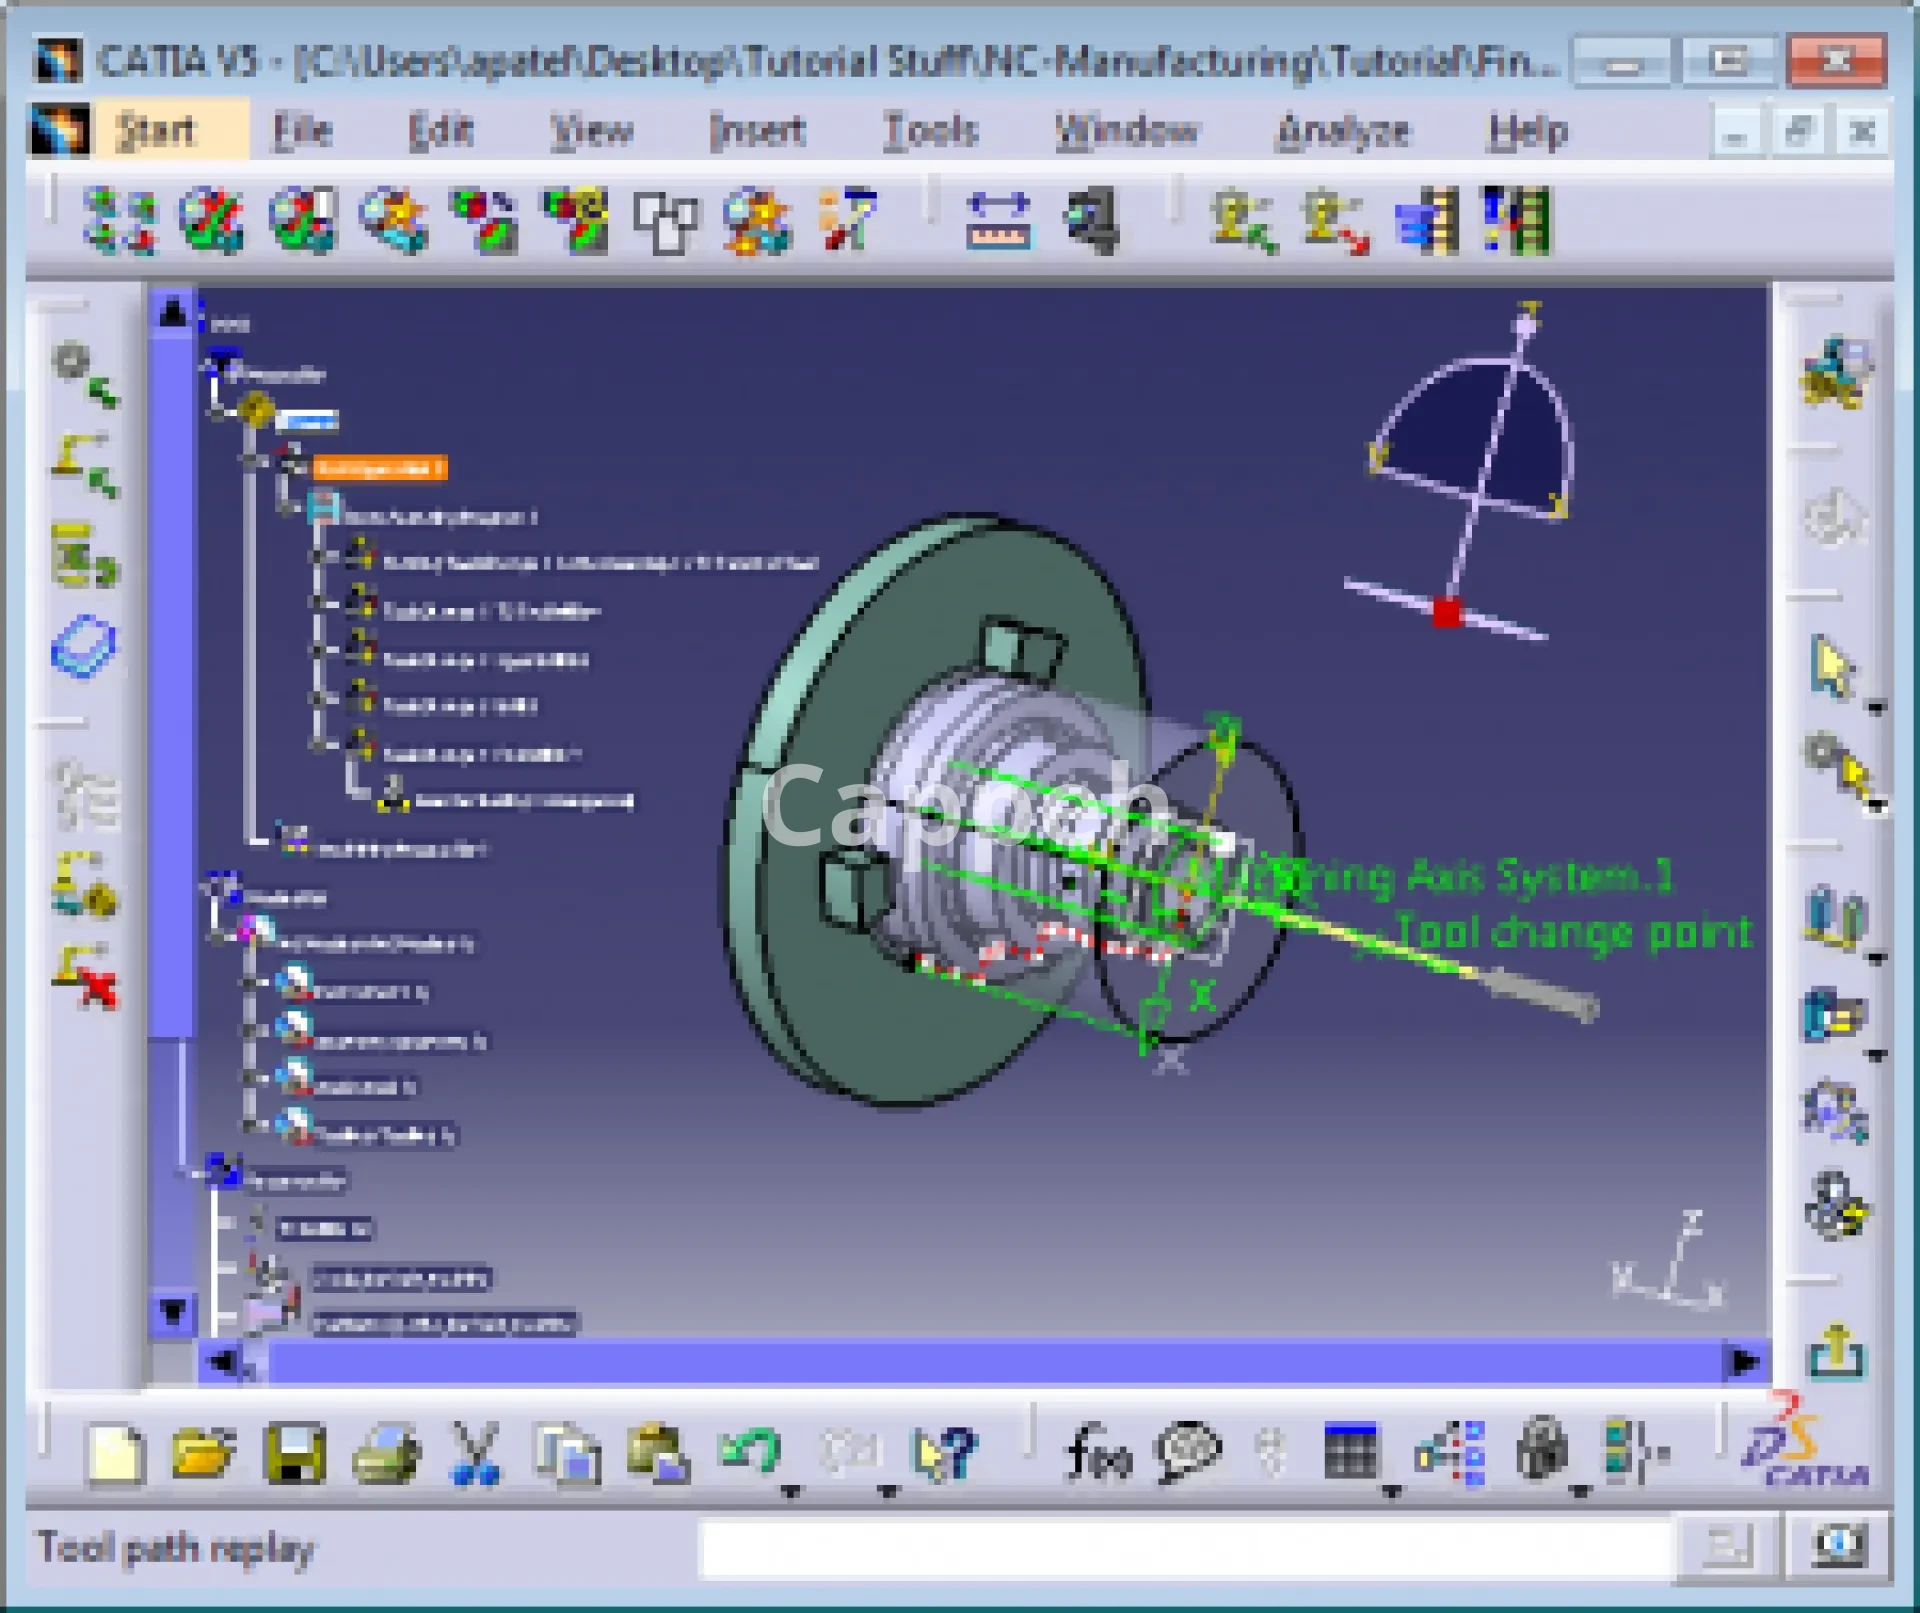Click the What's This help pointer icon

943,1453
